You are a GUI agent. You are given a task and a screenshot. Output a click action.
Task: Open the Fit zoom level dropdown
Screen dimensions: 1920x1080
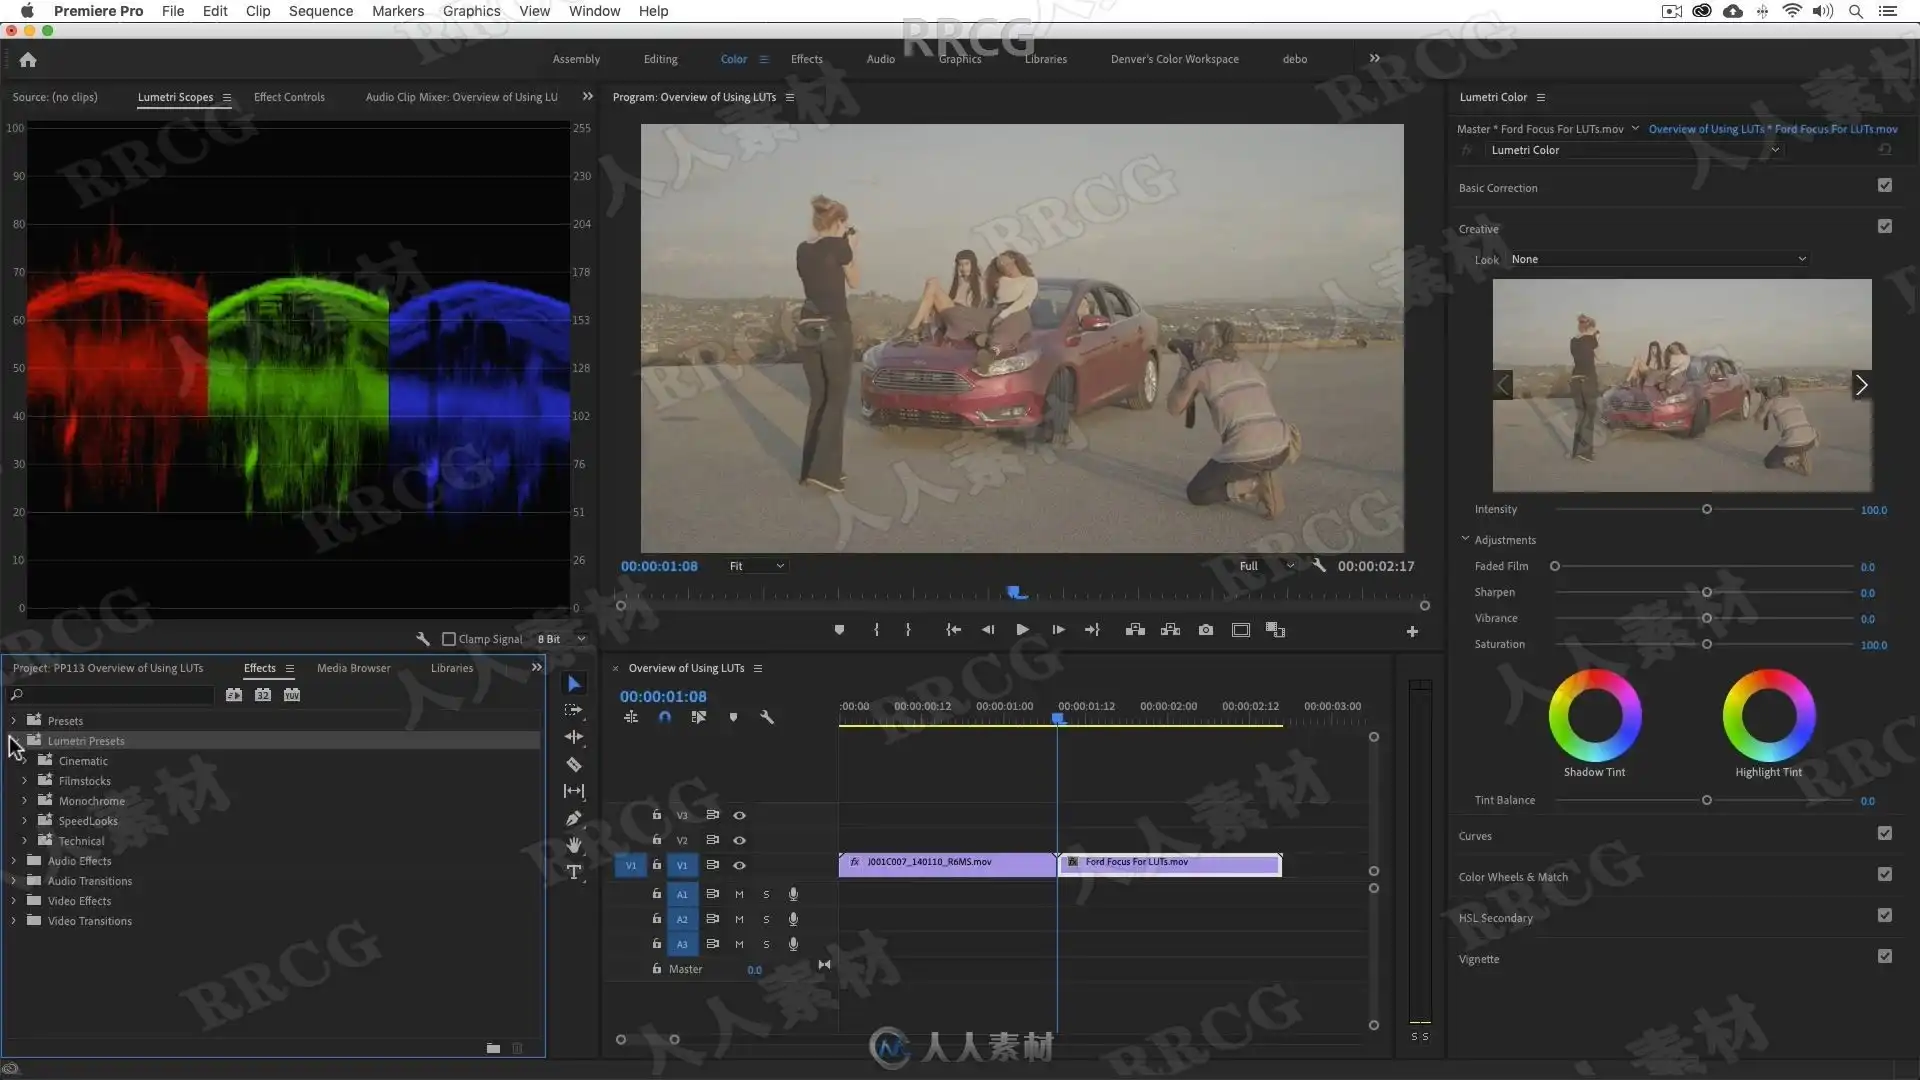[757, 566]
